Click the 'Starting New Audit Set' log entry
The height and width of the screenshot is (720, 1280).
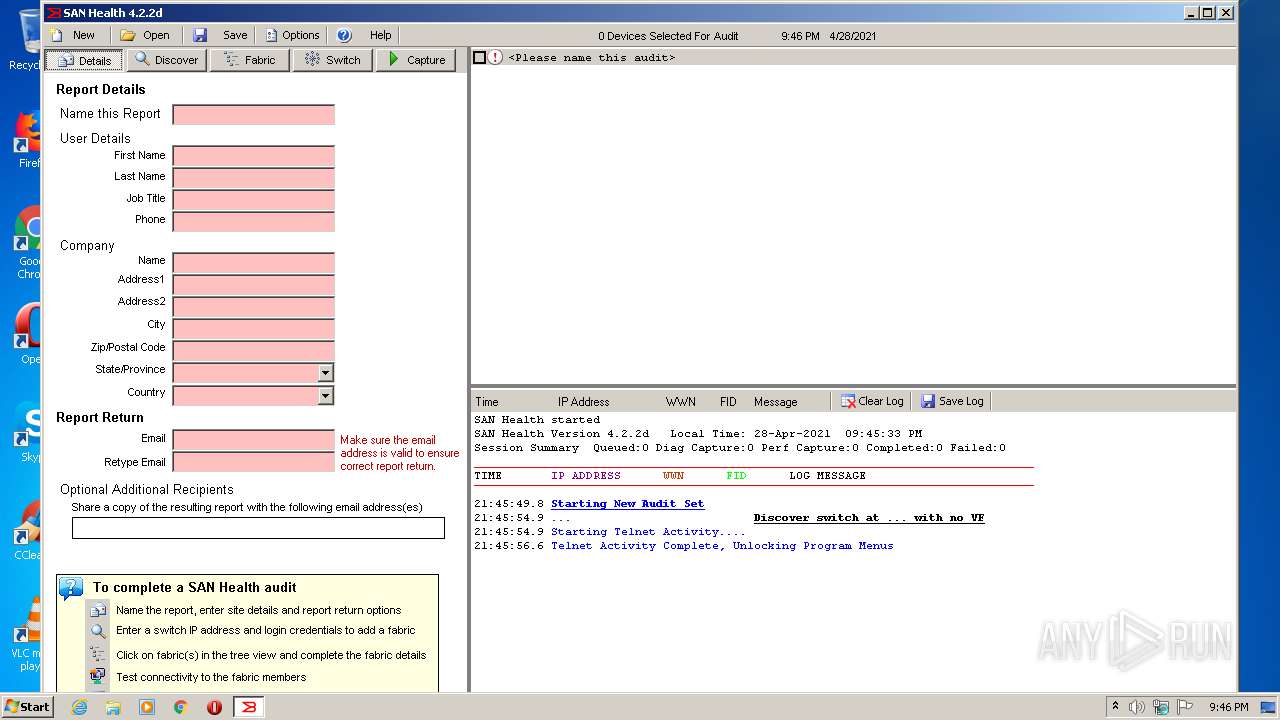coord(628,504)
